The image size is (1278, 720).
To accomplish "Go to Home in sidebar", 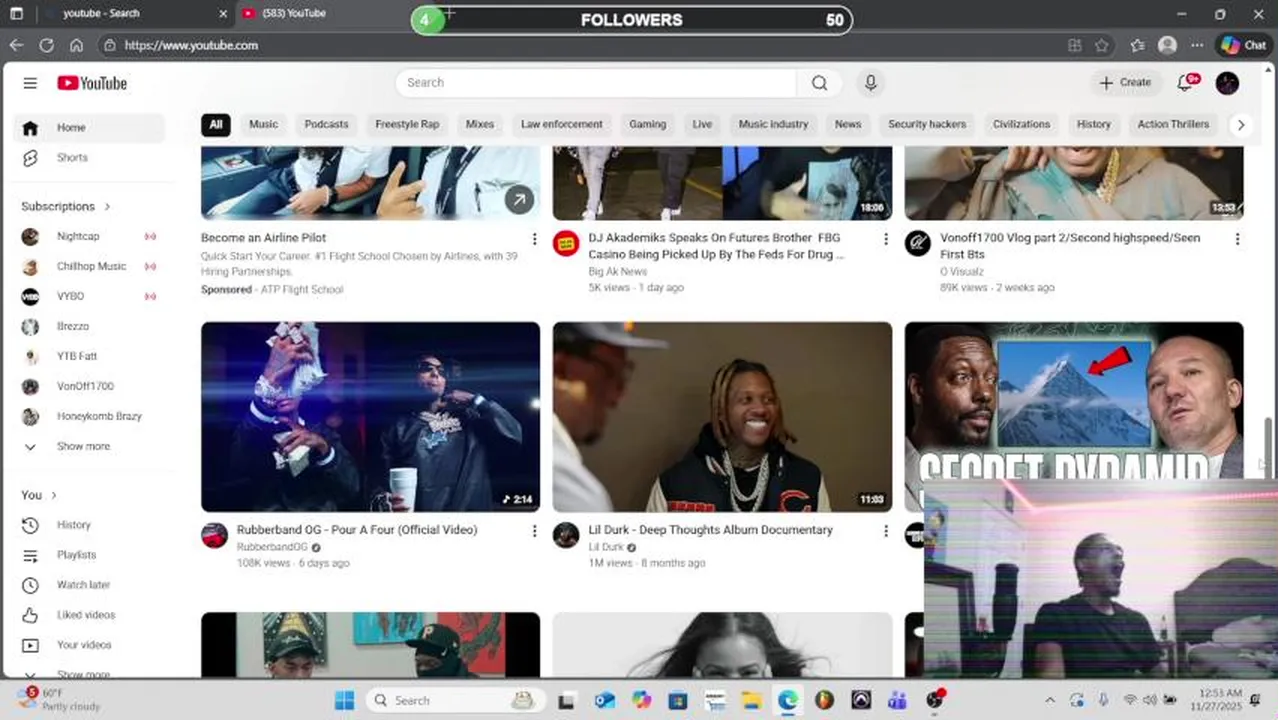I will point(90,128).
